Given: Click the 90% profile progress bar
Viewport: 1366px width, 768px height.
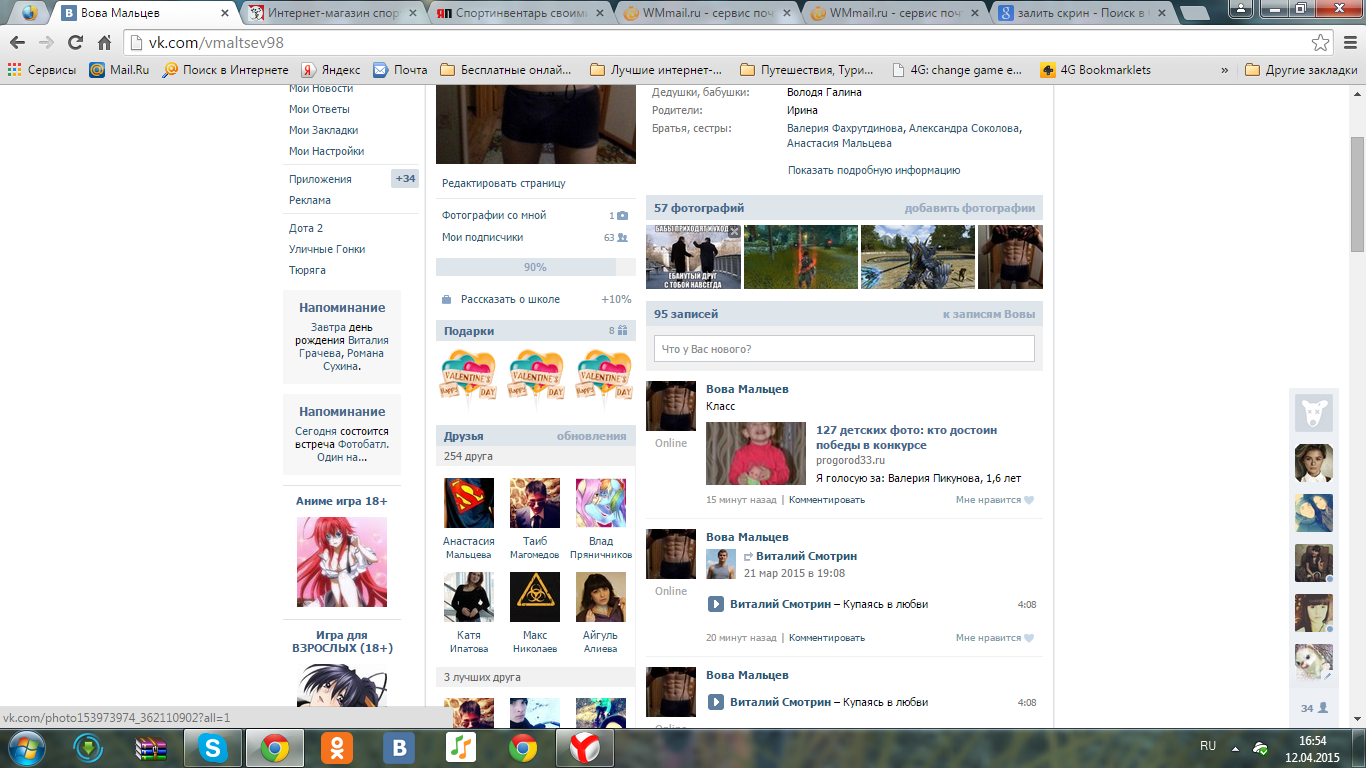Looking at the screenshot, I should (x=536, y=267).
